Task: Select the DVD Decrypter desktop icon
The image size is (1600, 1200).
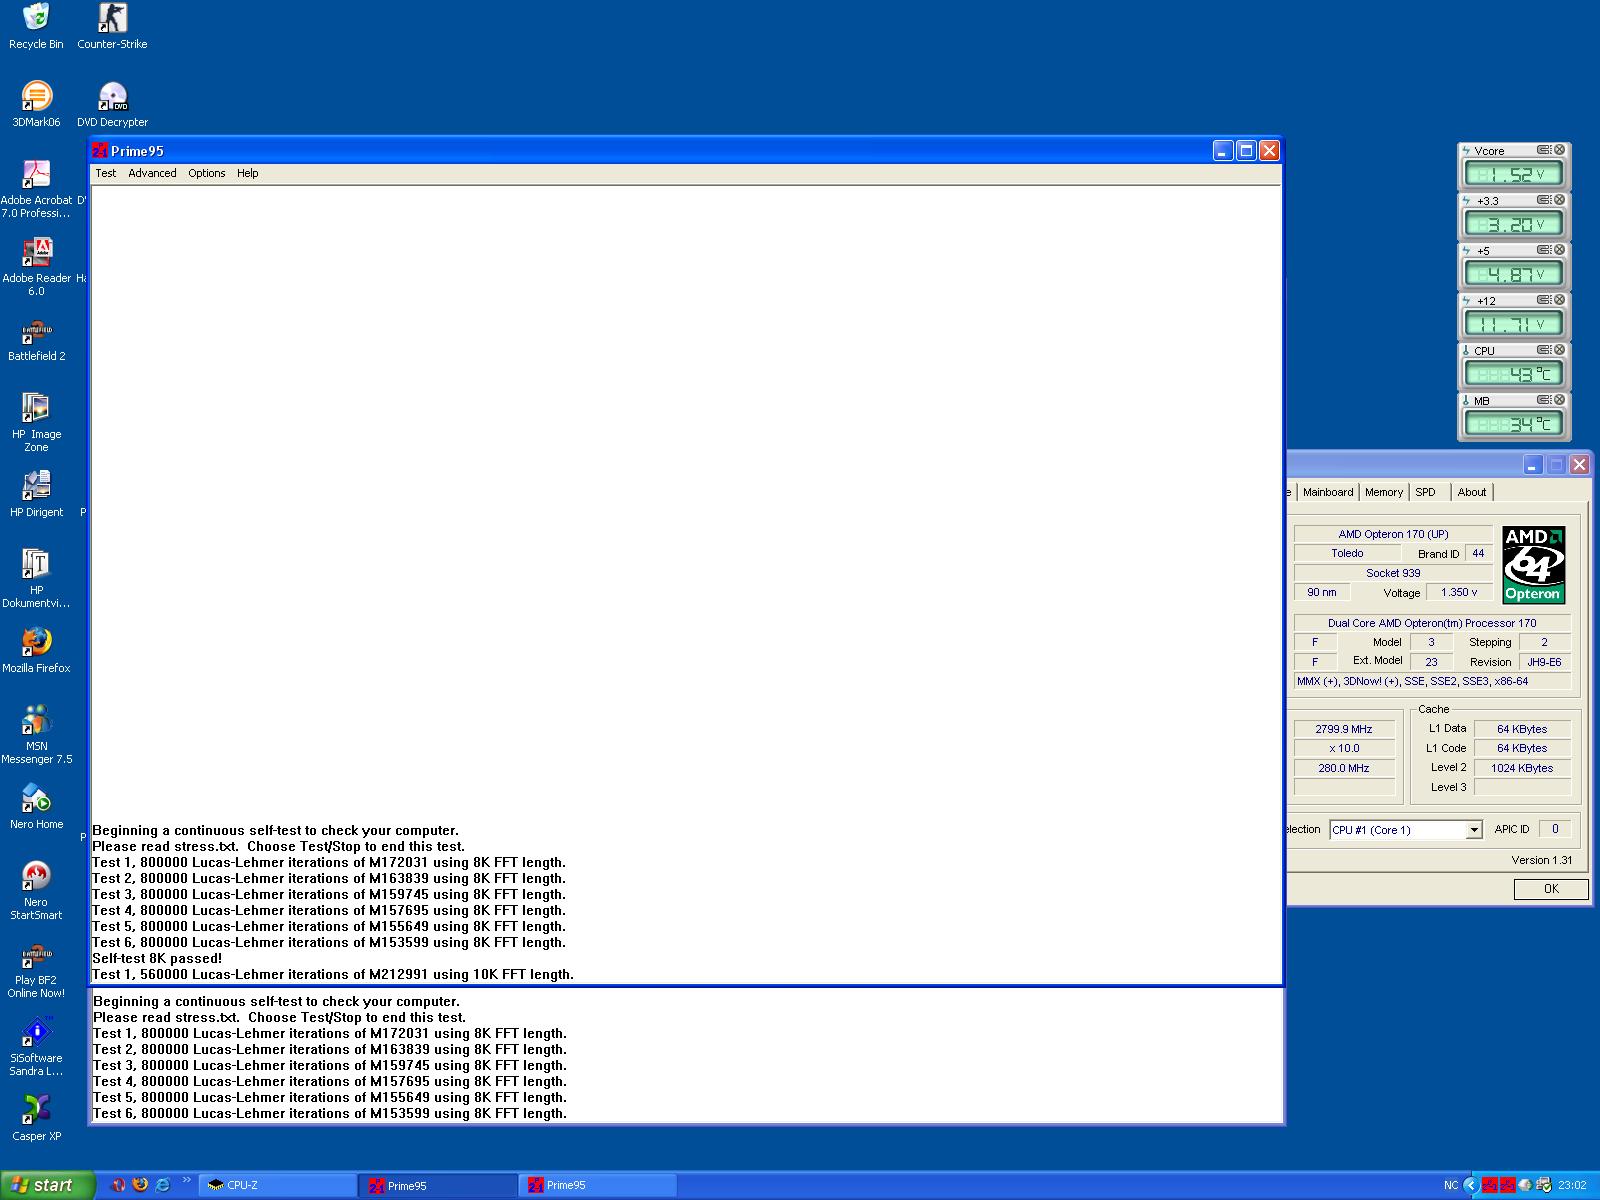Action: click(x=112, y=104)
